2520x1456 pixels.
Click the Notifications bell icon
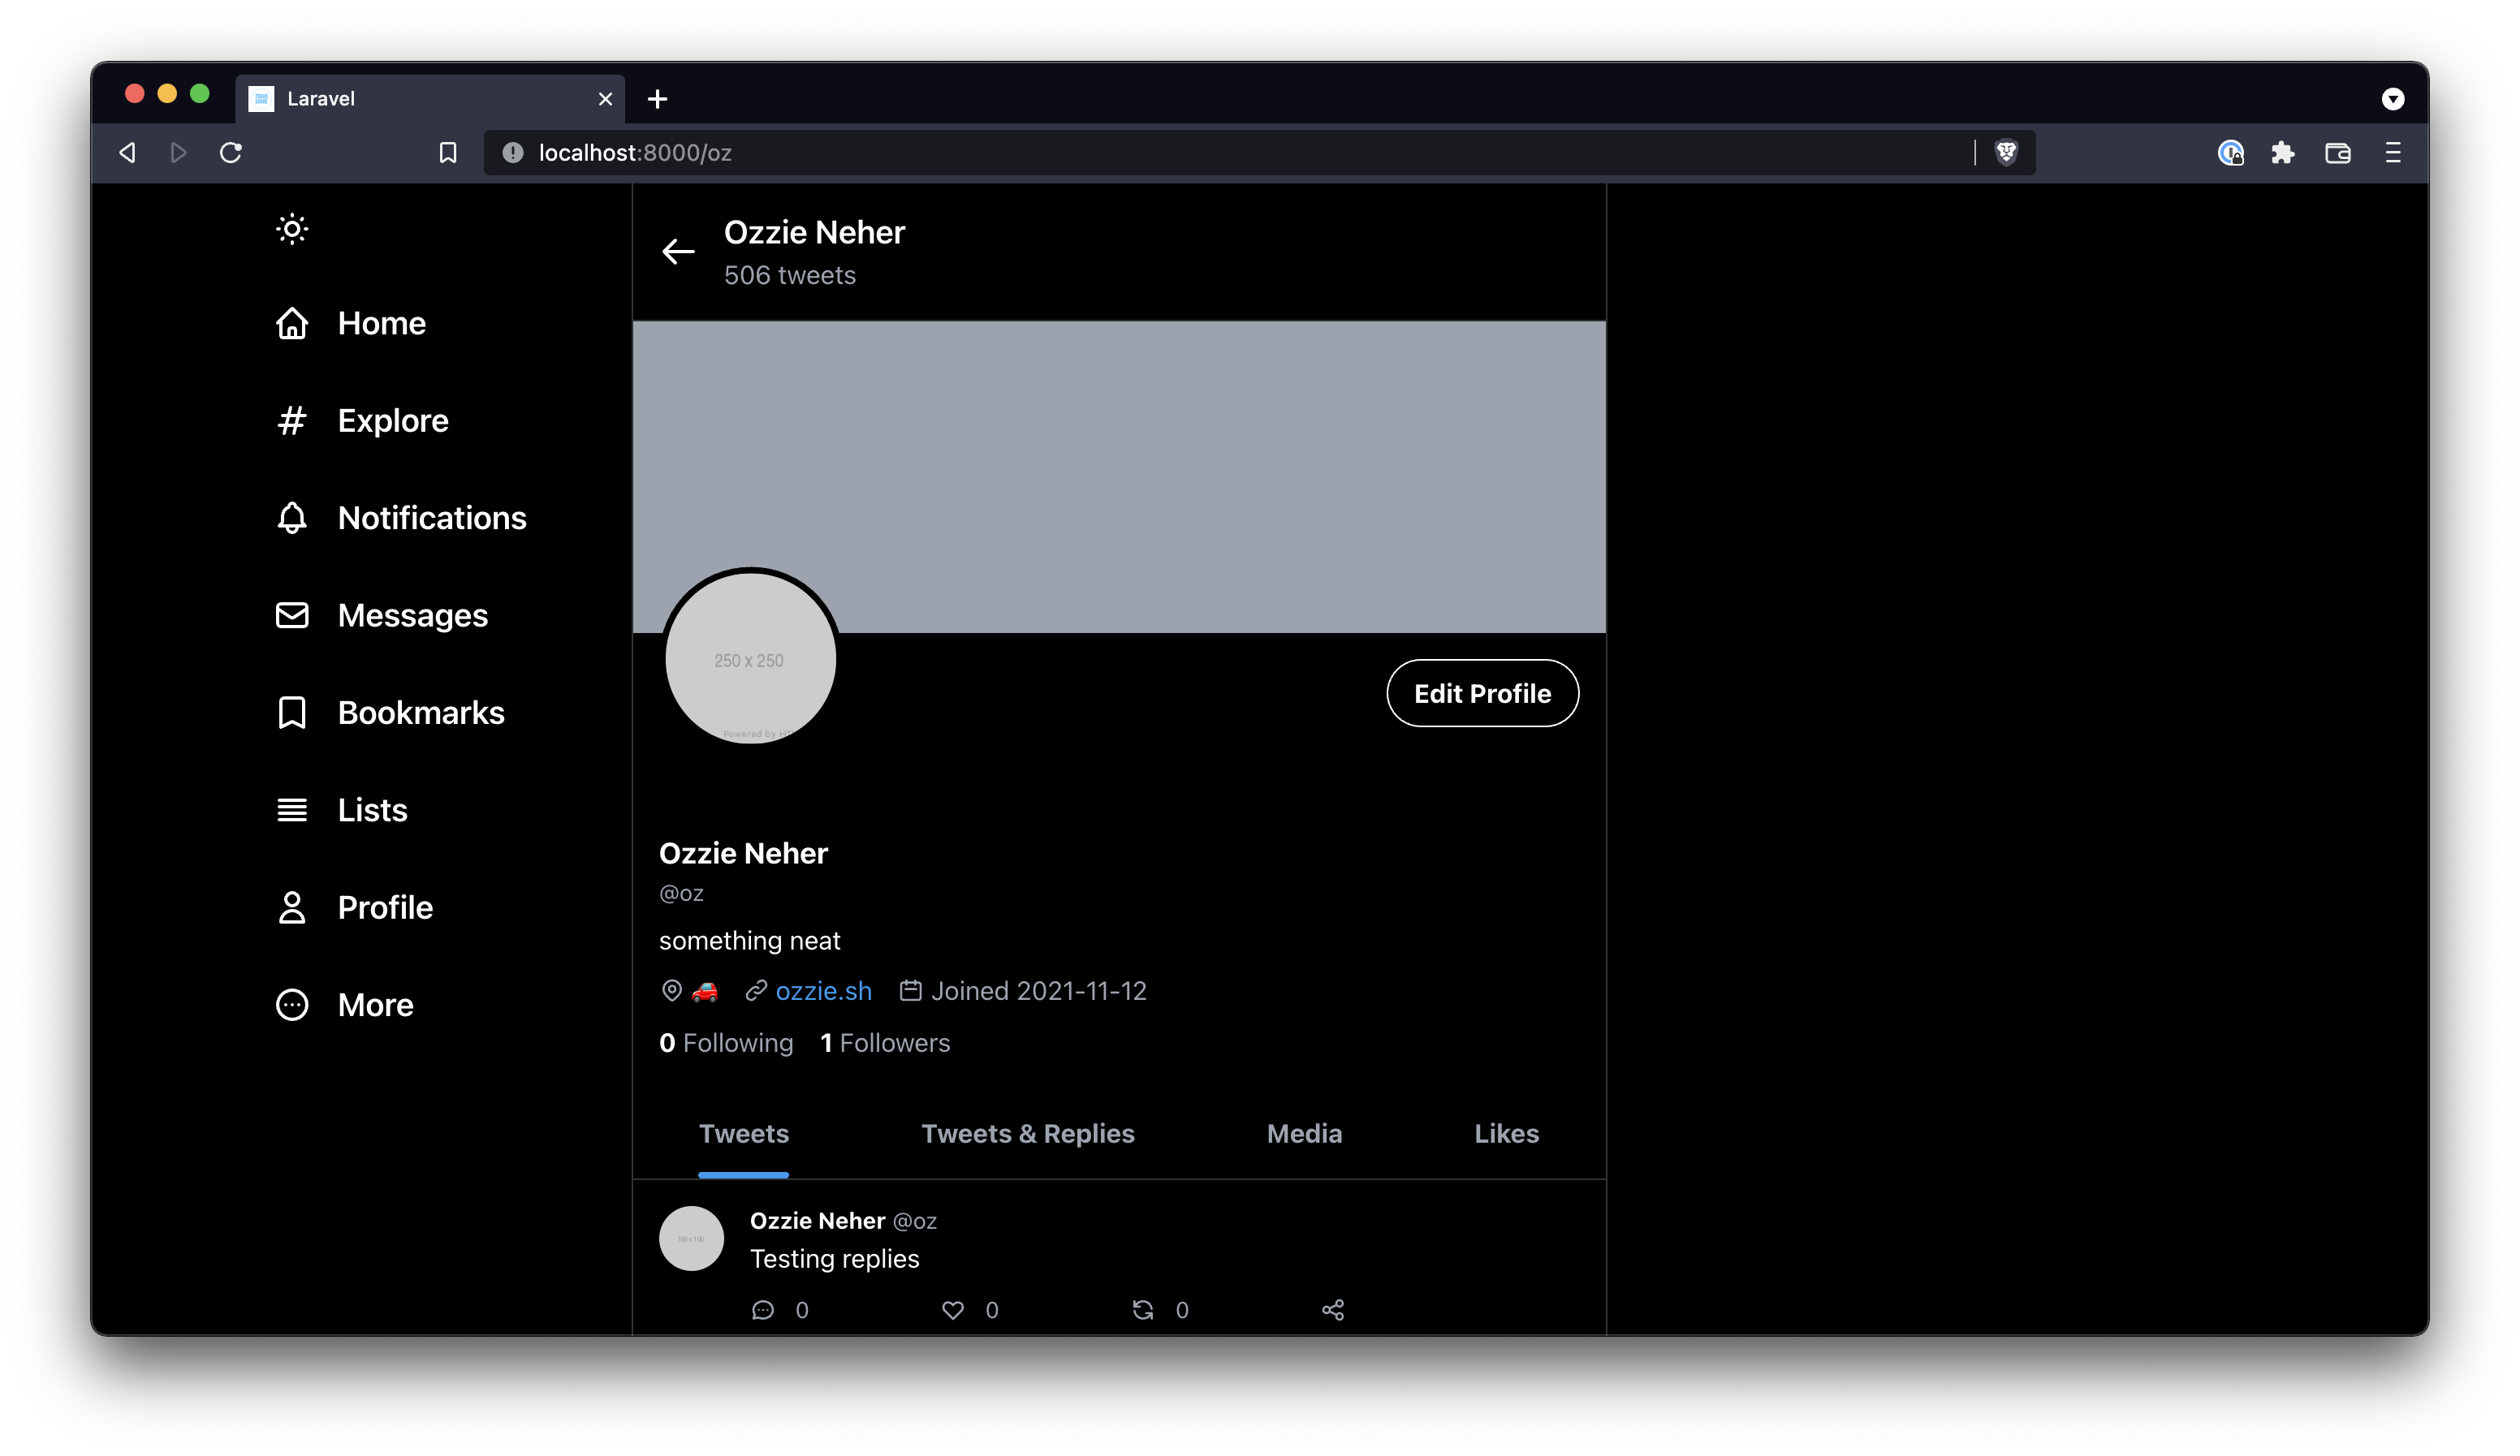tap(291, 516)
